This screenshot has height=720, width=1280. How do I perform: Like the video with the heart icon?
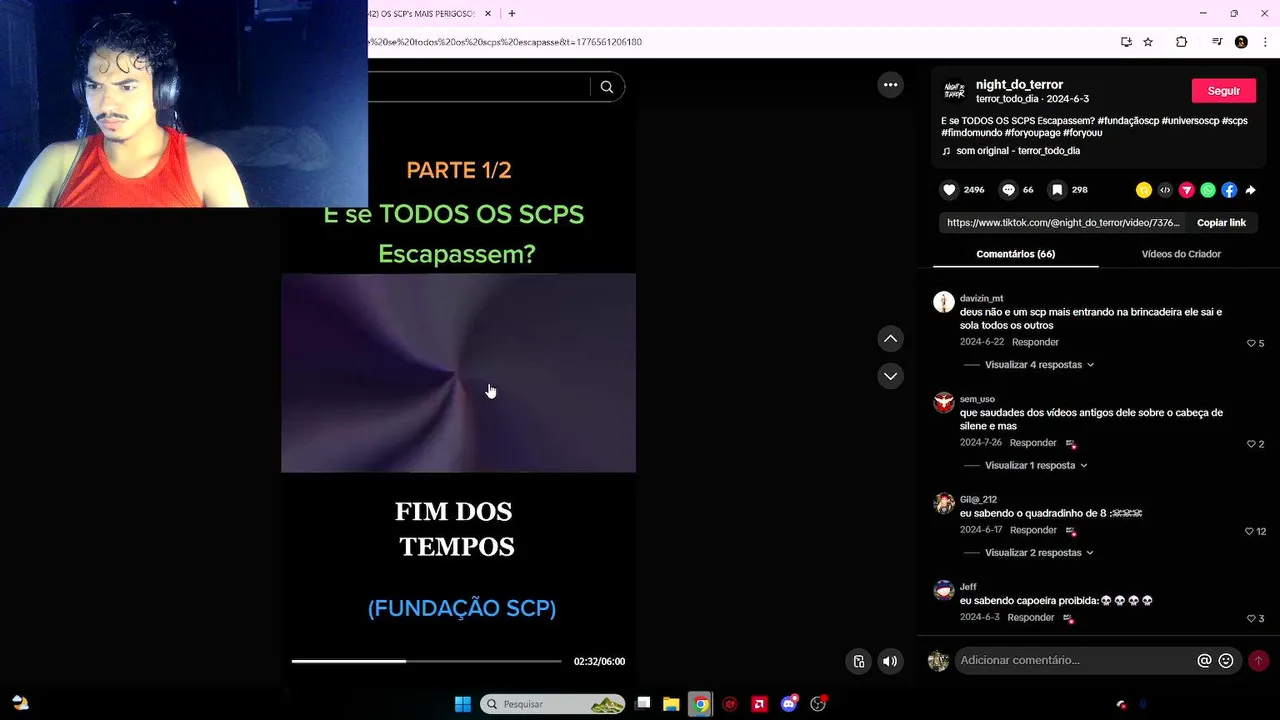point(950,190)
